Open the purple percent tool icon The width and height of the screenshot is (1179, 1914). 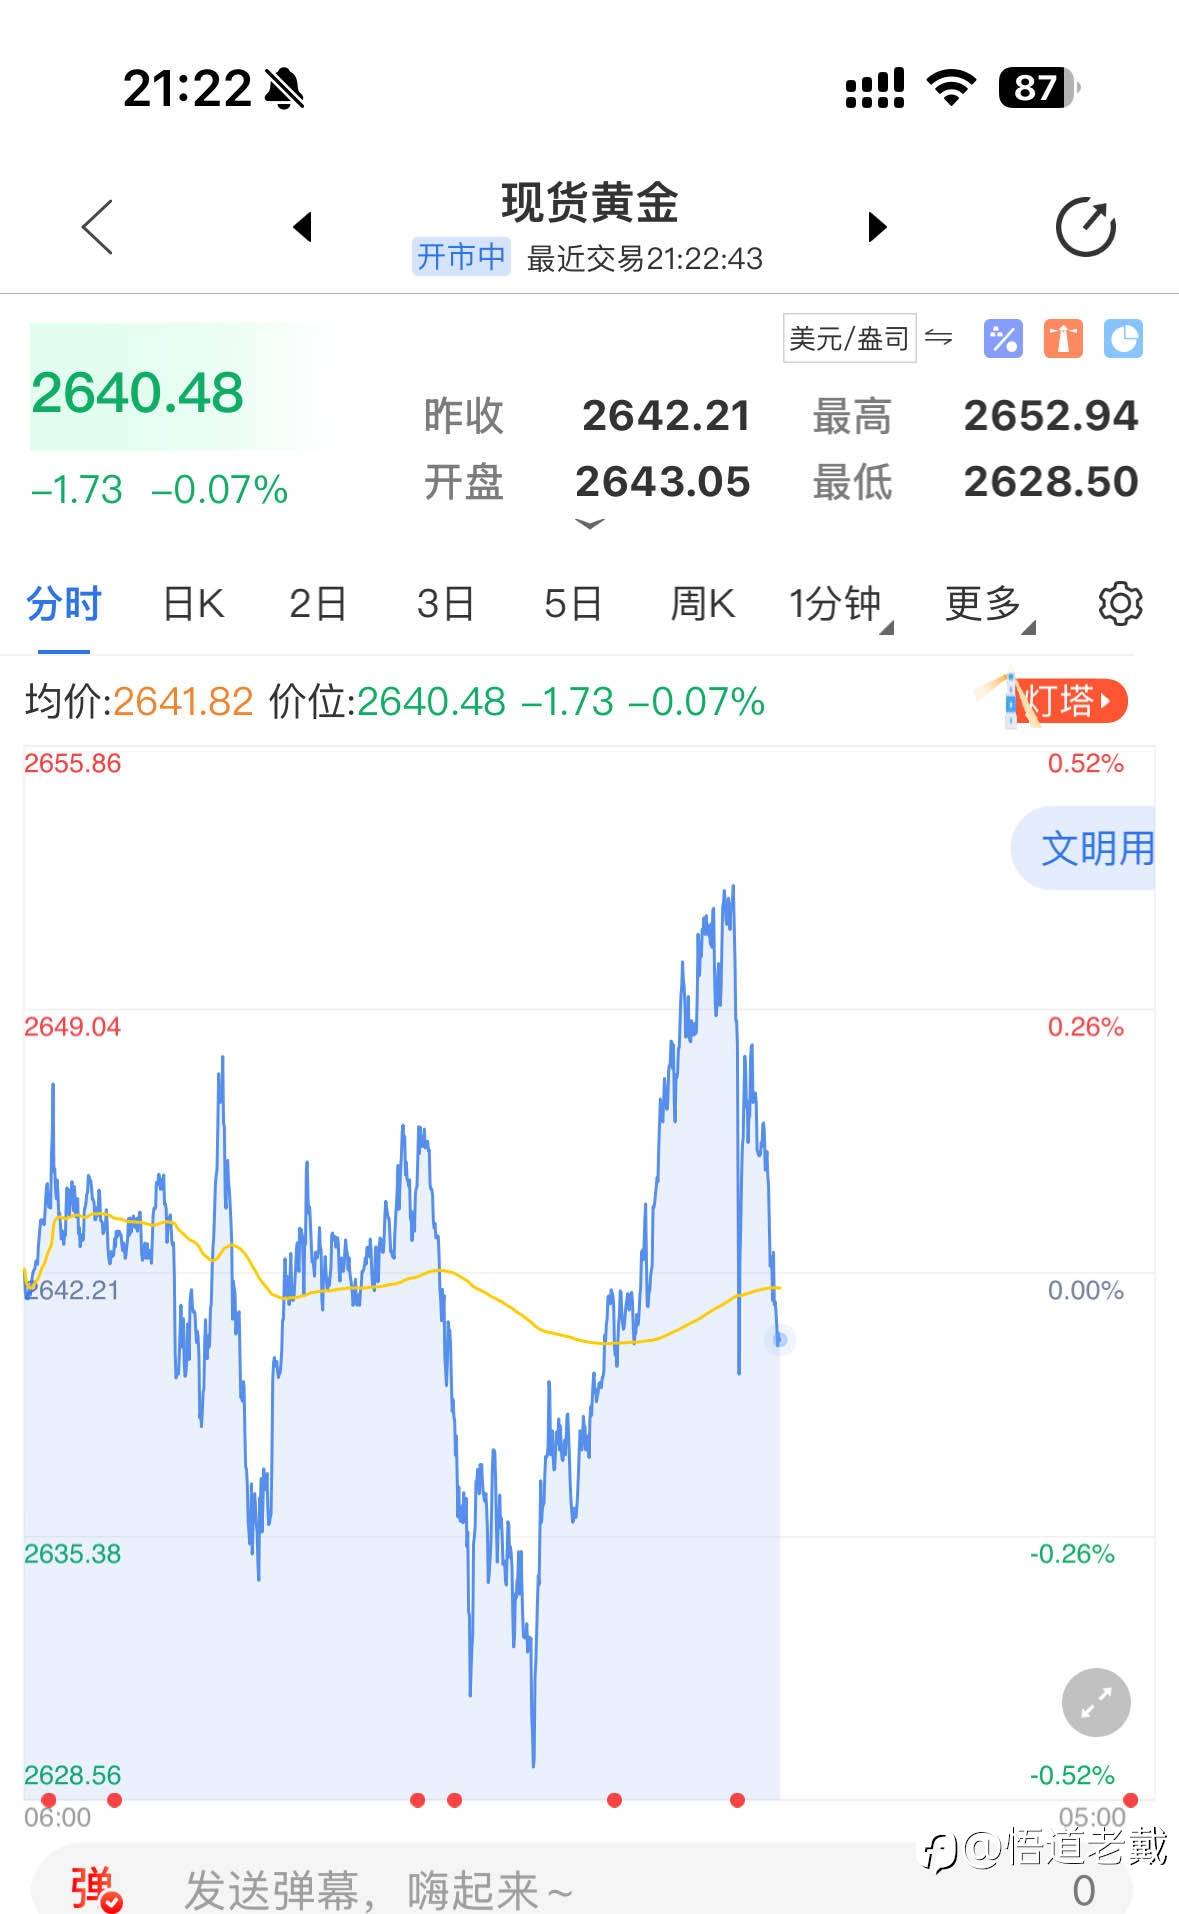[1002, 339]
